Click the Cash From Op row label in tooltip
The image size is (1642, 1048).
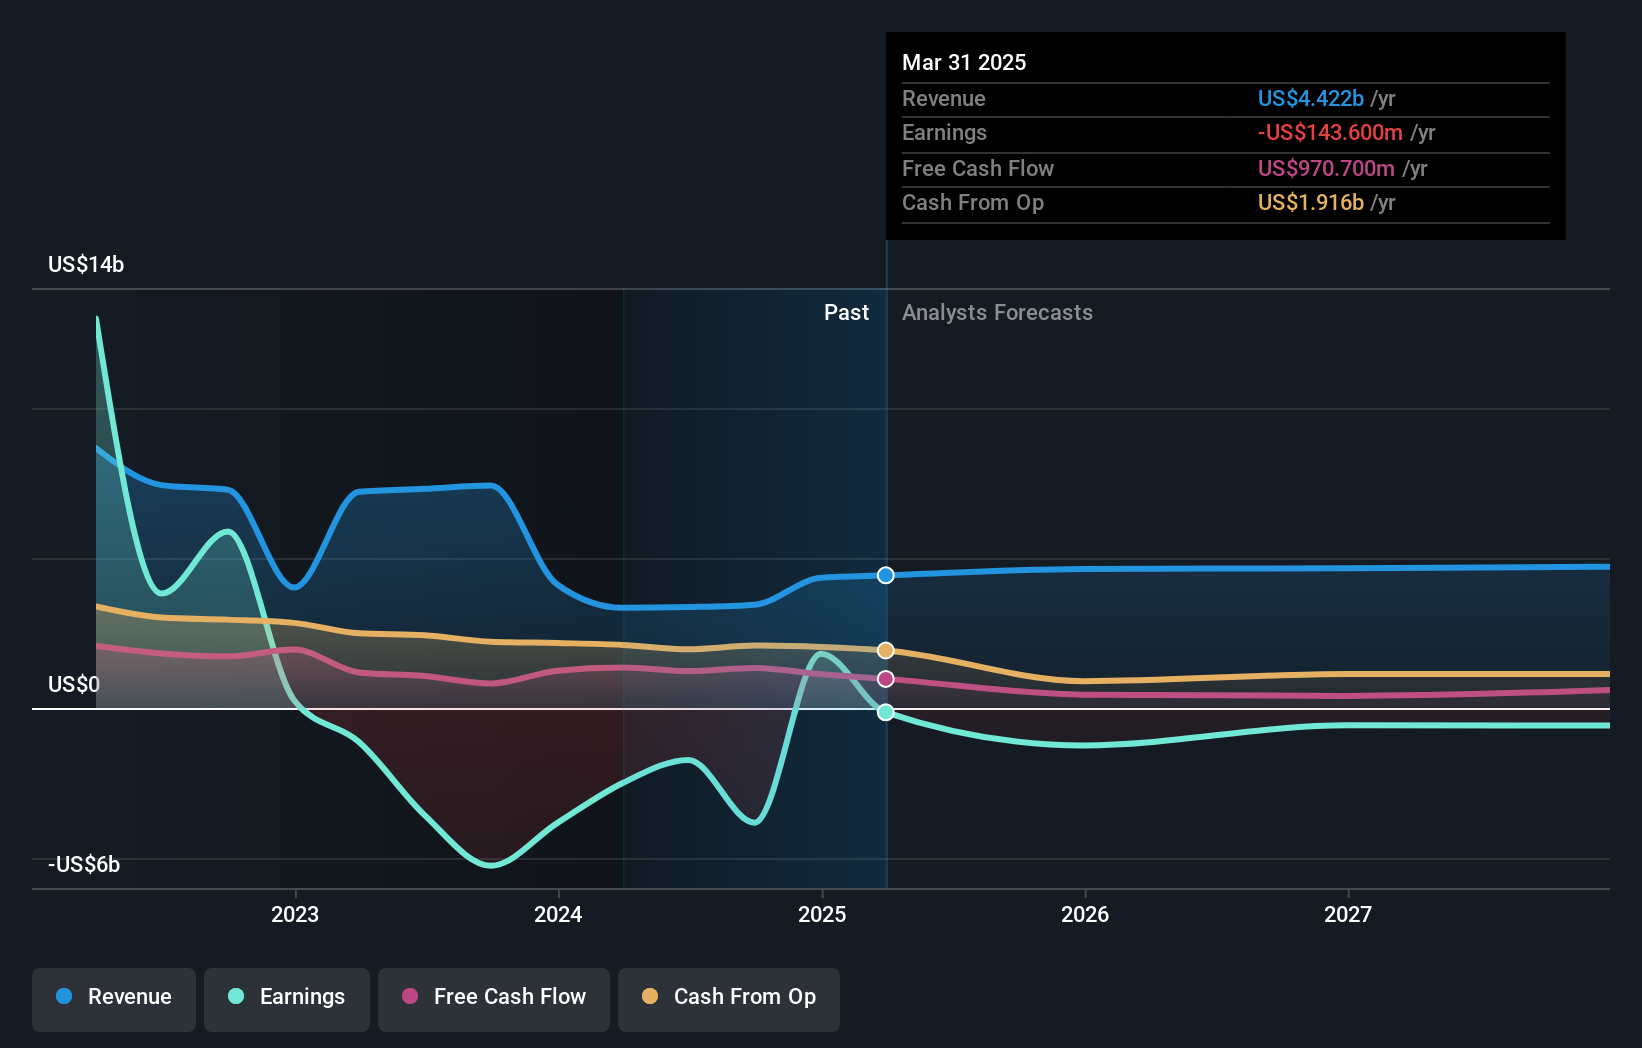(973, 203)
